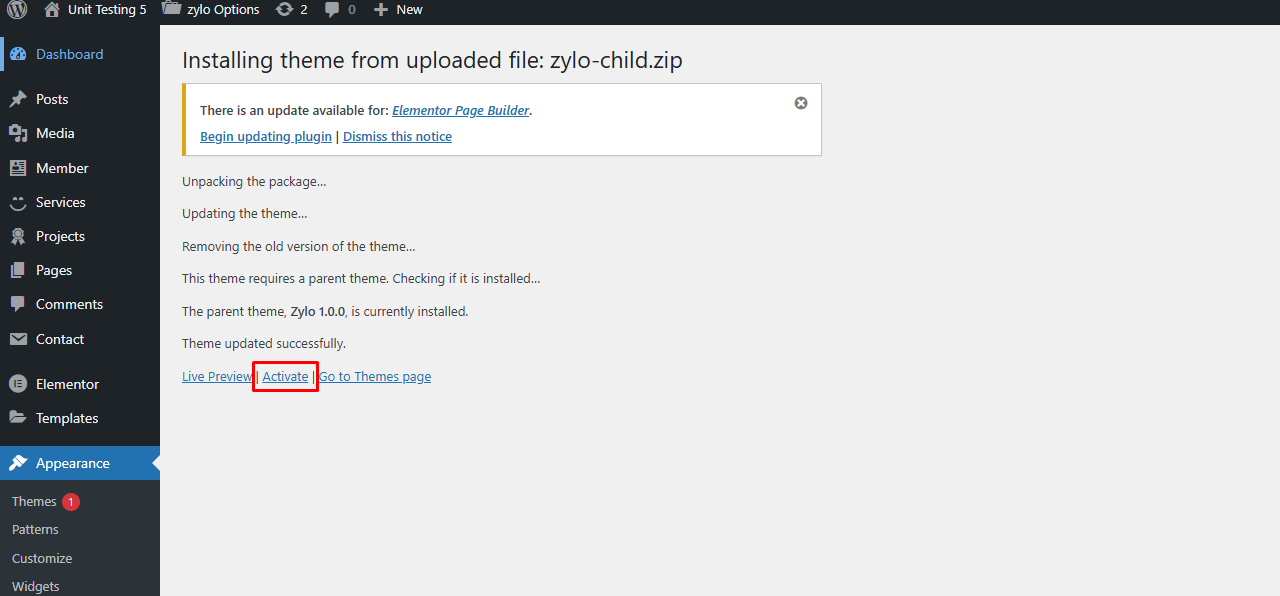This screenshot has width=1280, height=596.
Task: Open Themes under Appearance
Action: pyautogui.click(x=34, y=501)
